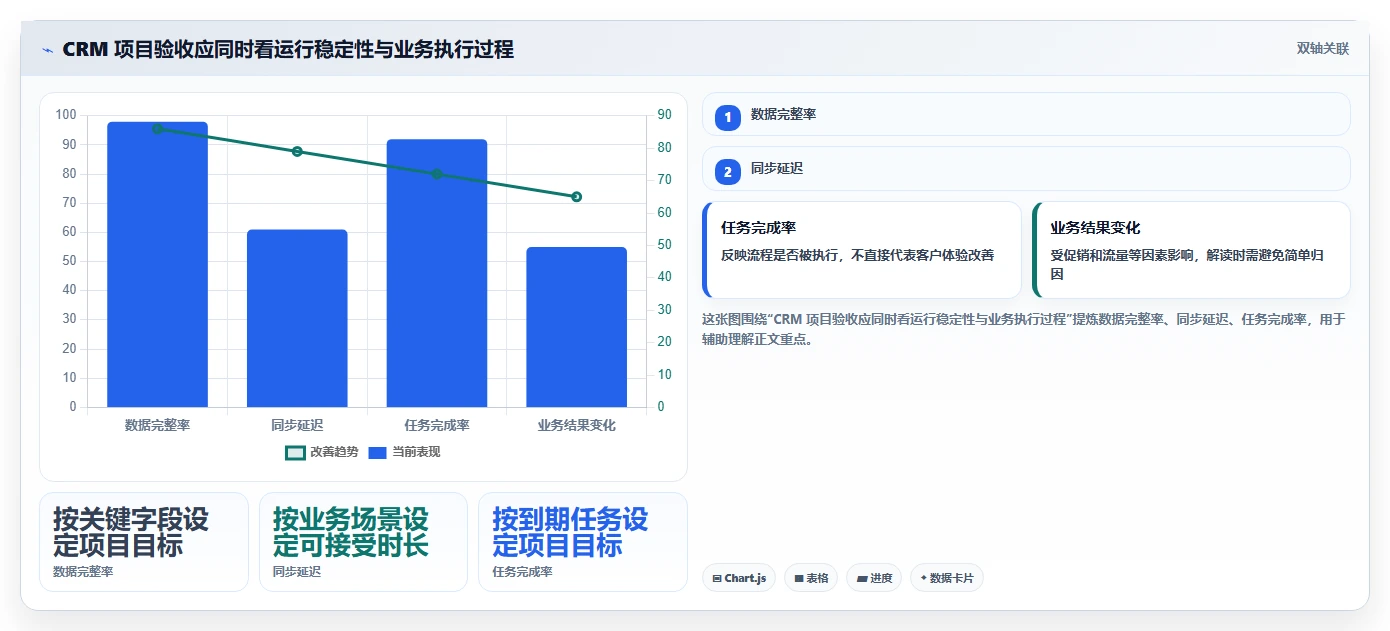Click the 表格 tag

coord(811,578)
